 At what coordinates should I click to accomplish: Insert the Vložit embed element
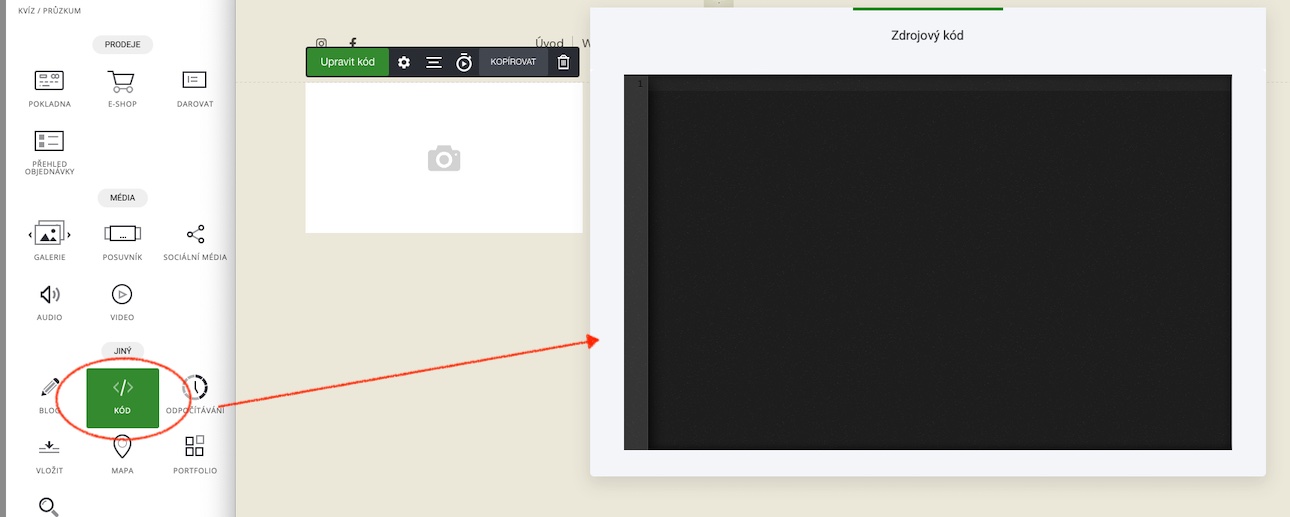click(49, 455)
